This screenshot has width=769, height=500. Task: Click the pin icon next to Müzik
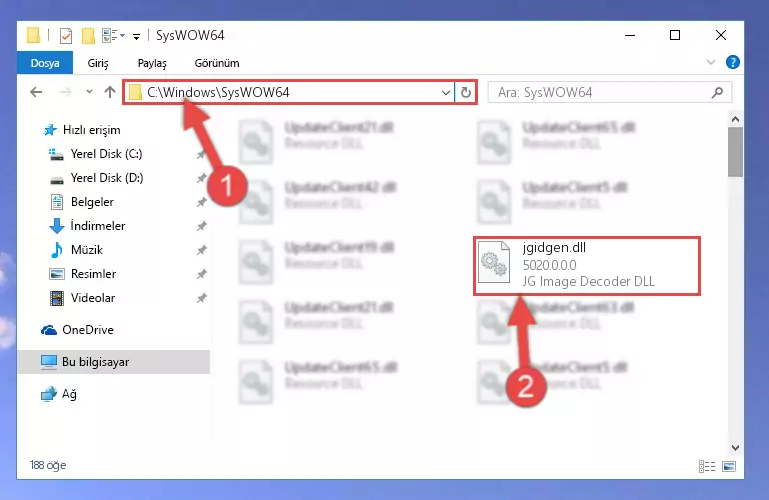click(201, 250)
